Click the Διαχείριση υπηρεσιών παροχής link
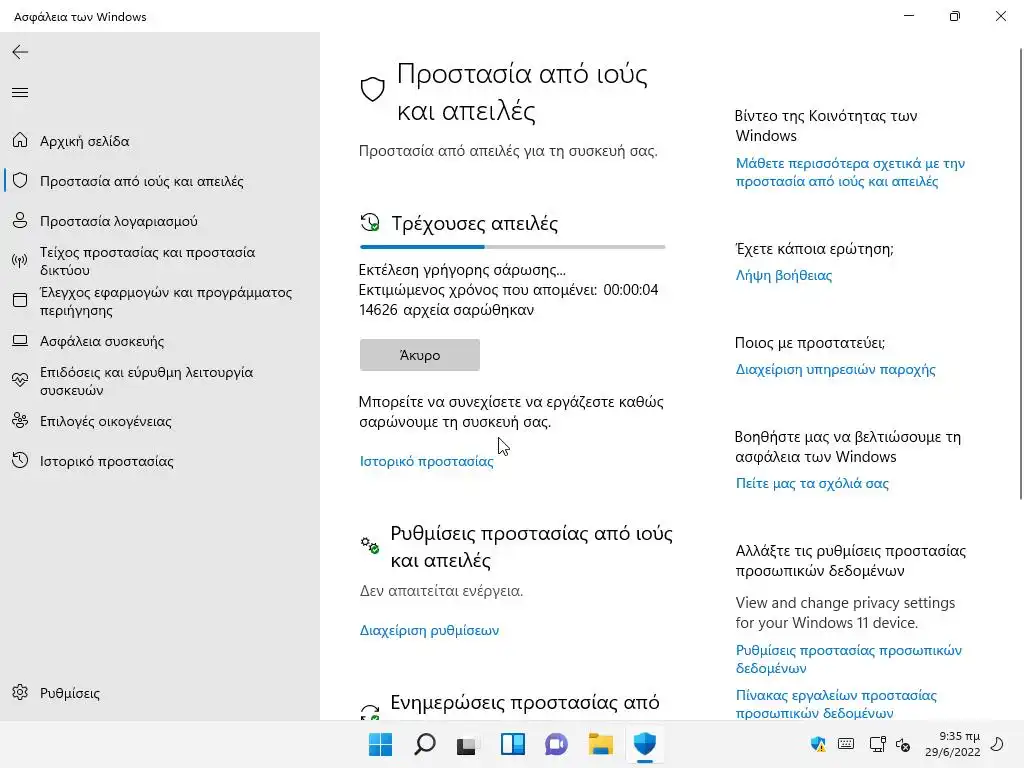The image size is (1024, 768). tap(835, 370)
